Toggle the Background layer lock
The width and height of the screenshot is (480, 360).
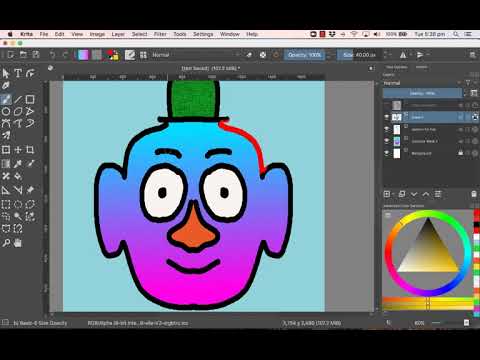click(x=460, y=153)
